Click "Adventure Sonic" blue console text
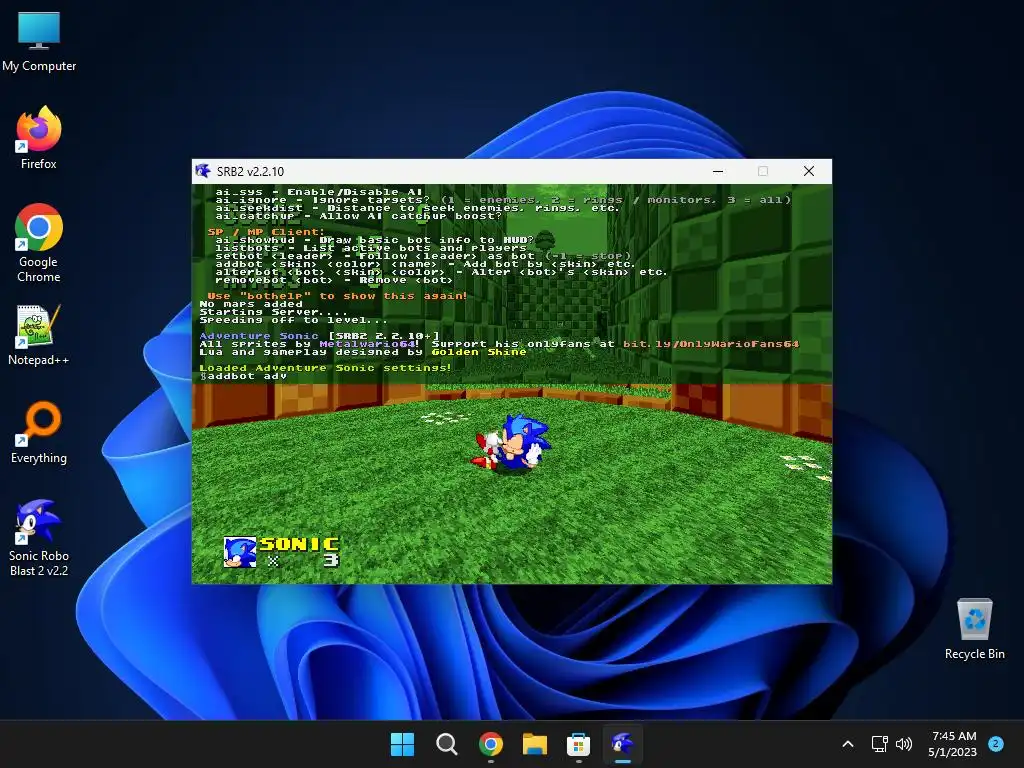 [x=259, y=336]
